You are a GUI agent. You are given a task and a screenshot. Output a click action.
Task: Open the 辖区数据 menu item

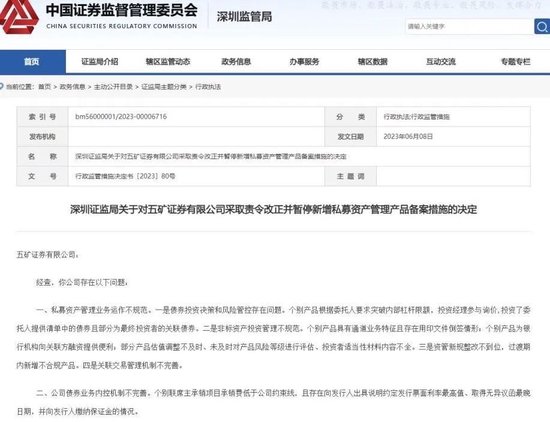click(373, 62)
